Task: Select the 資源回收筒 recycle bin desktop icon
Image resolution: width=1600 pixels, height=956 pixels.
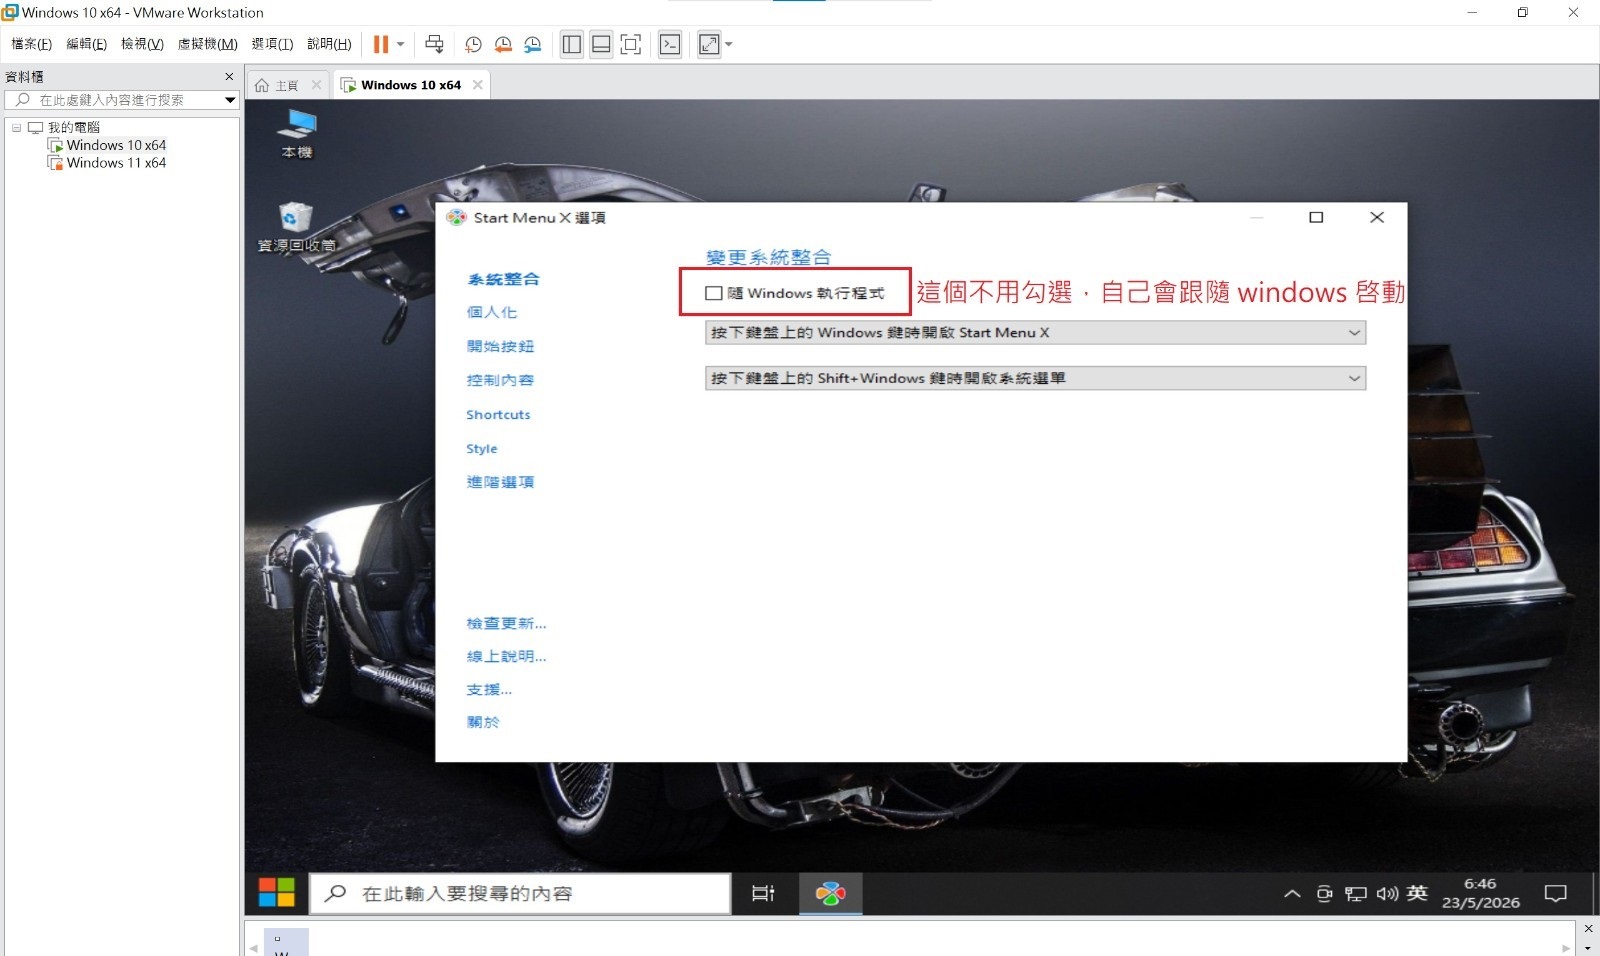Action: pos(296,226)
